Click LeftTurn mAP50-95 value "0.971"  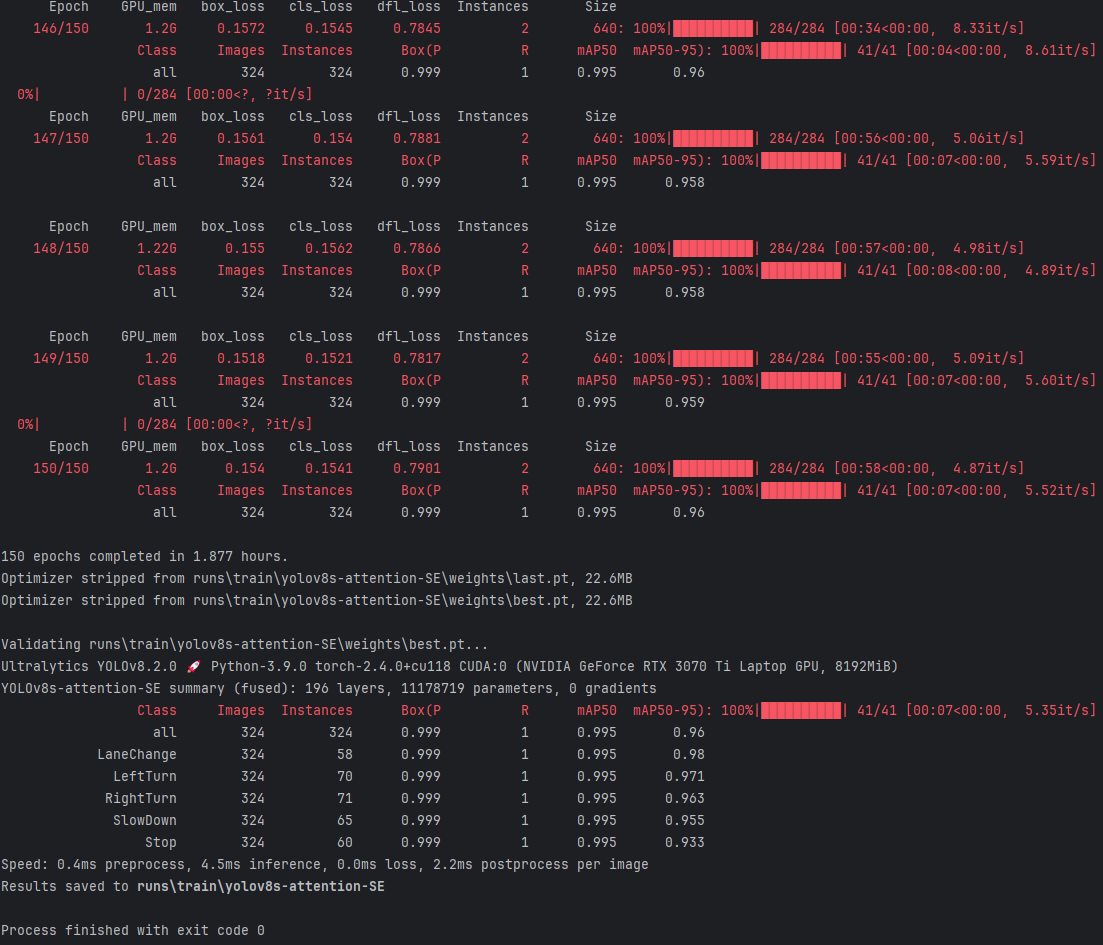click(x=684, y=777)
